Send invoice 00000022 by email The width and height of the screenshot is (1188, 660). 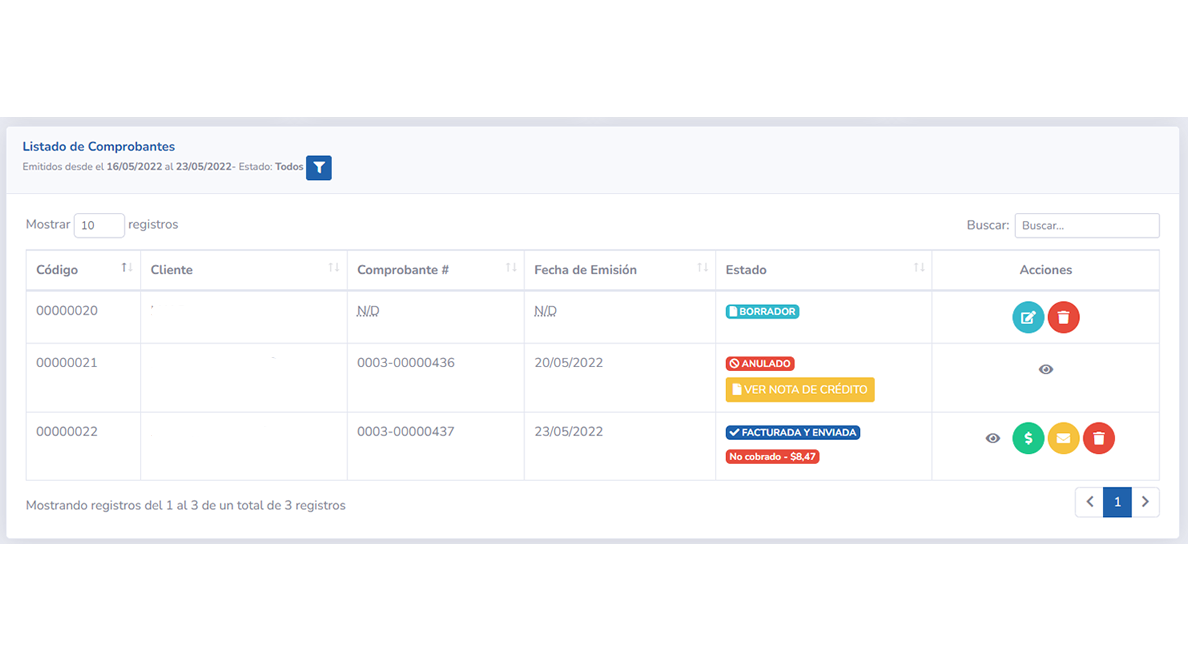[1063, 438]
